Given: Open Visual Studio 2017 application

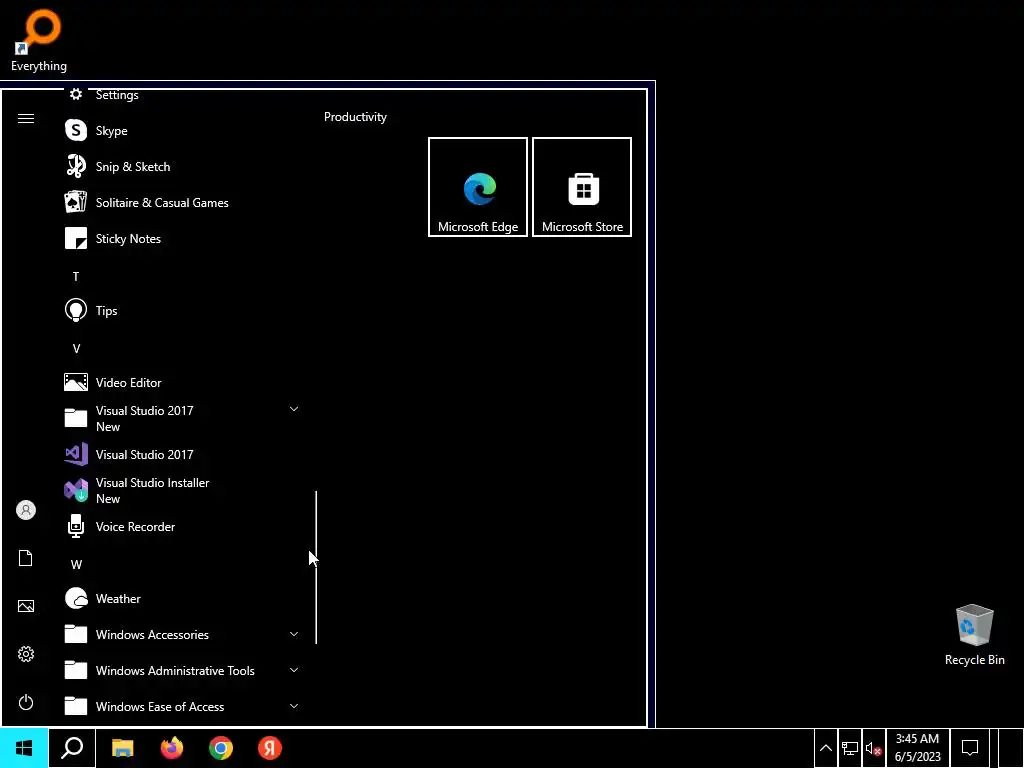Looking at the screenshot, I should pos(182,454).
